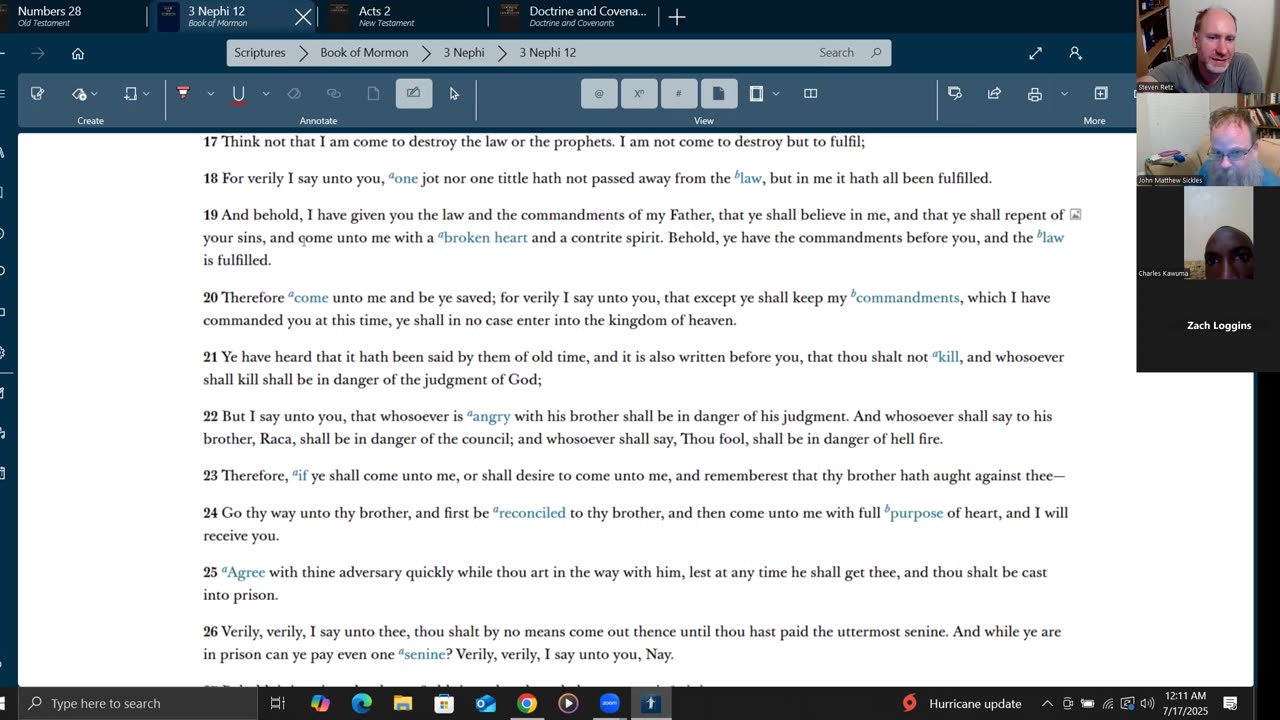1280x720 pixels.
Task: Expand notebook icon dropdown arrow
Action: (x=146, y=94)
